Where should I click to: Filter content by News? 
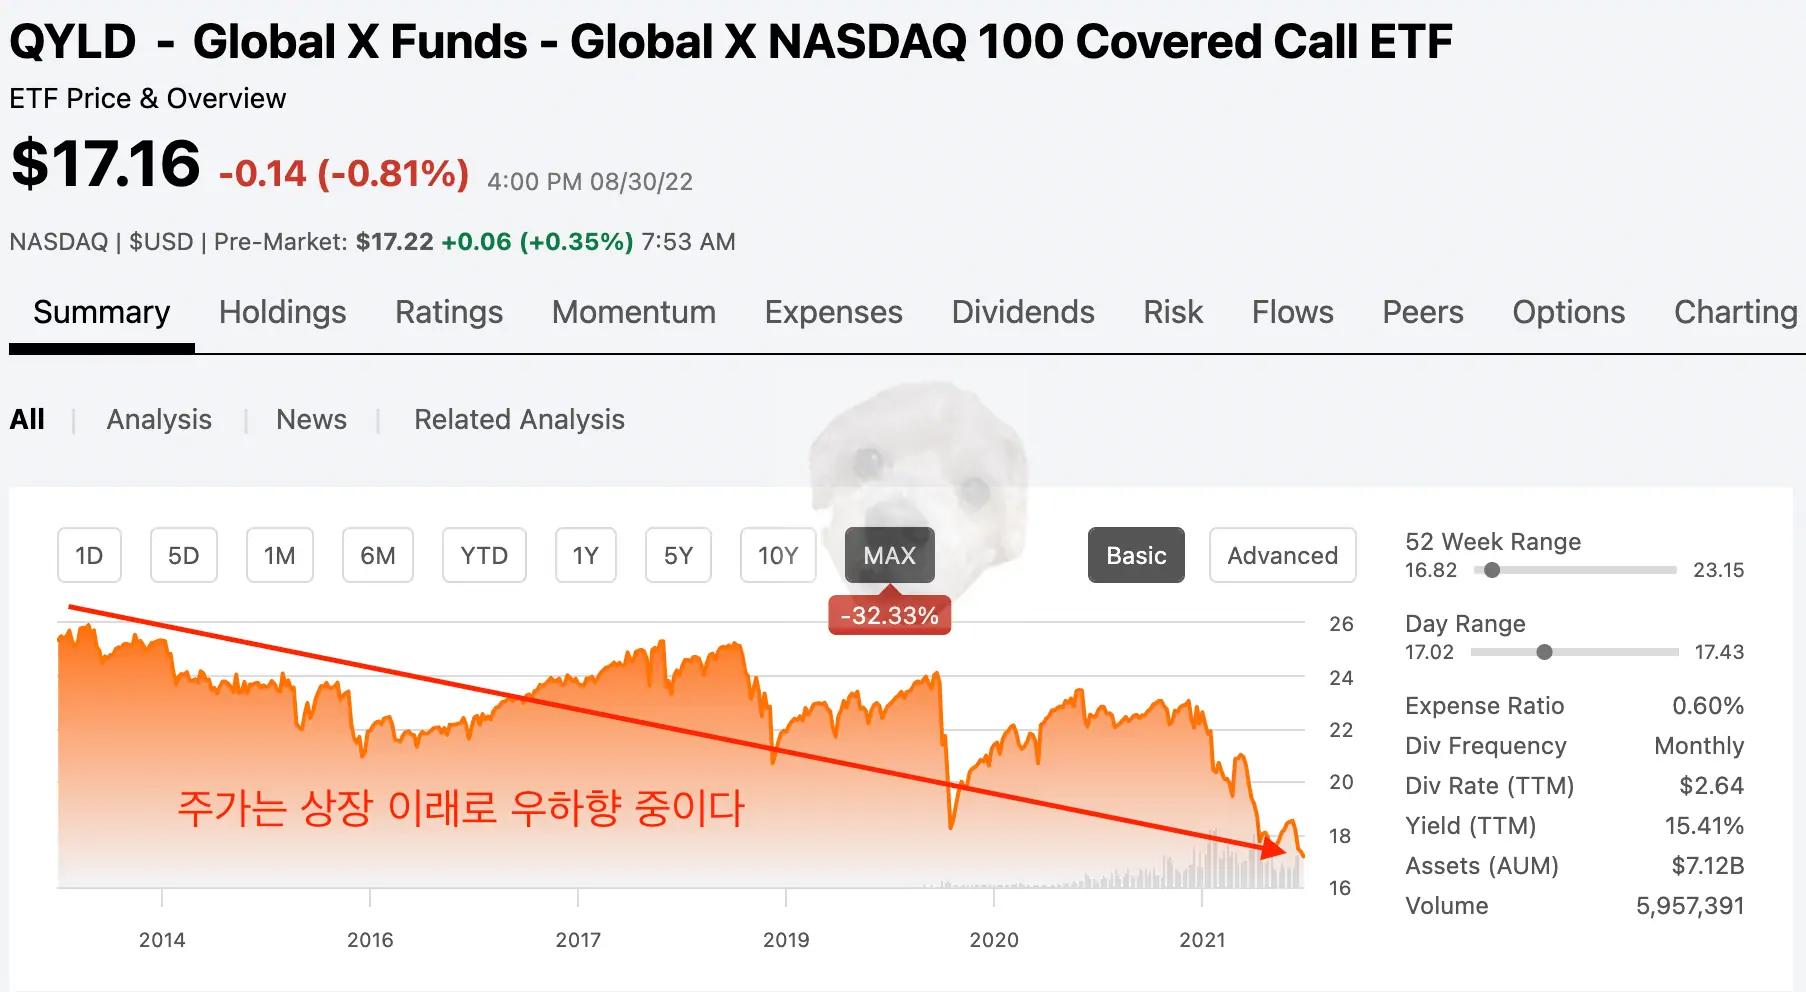pyautogui.click(x=311, y=419)
